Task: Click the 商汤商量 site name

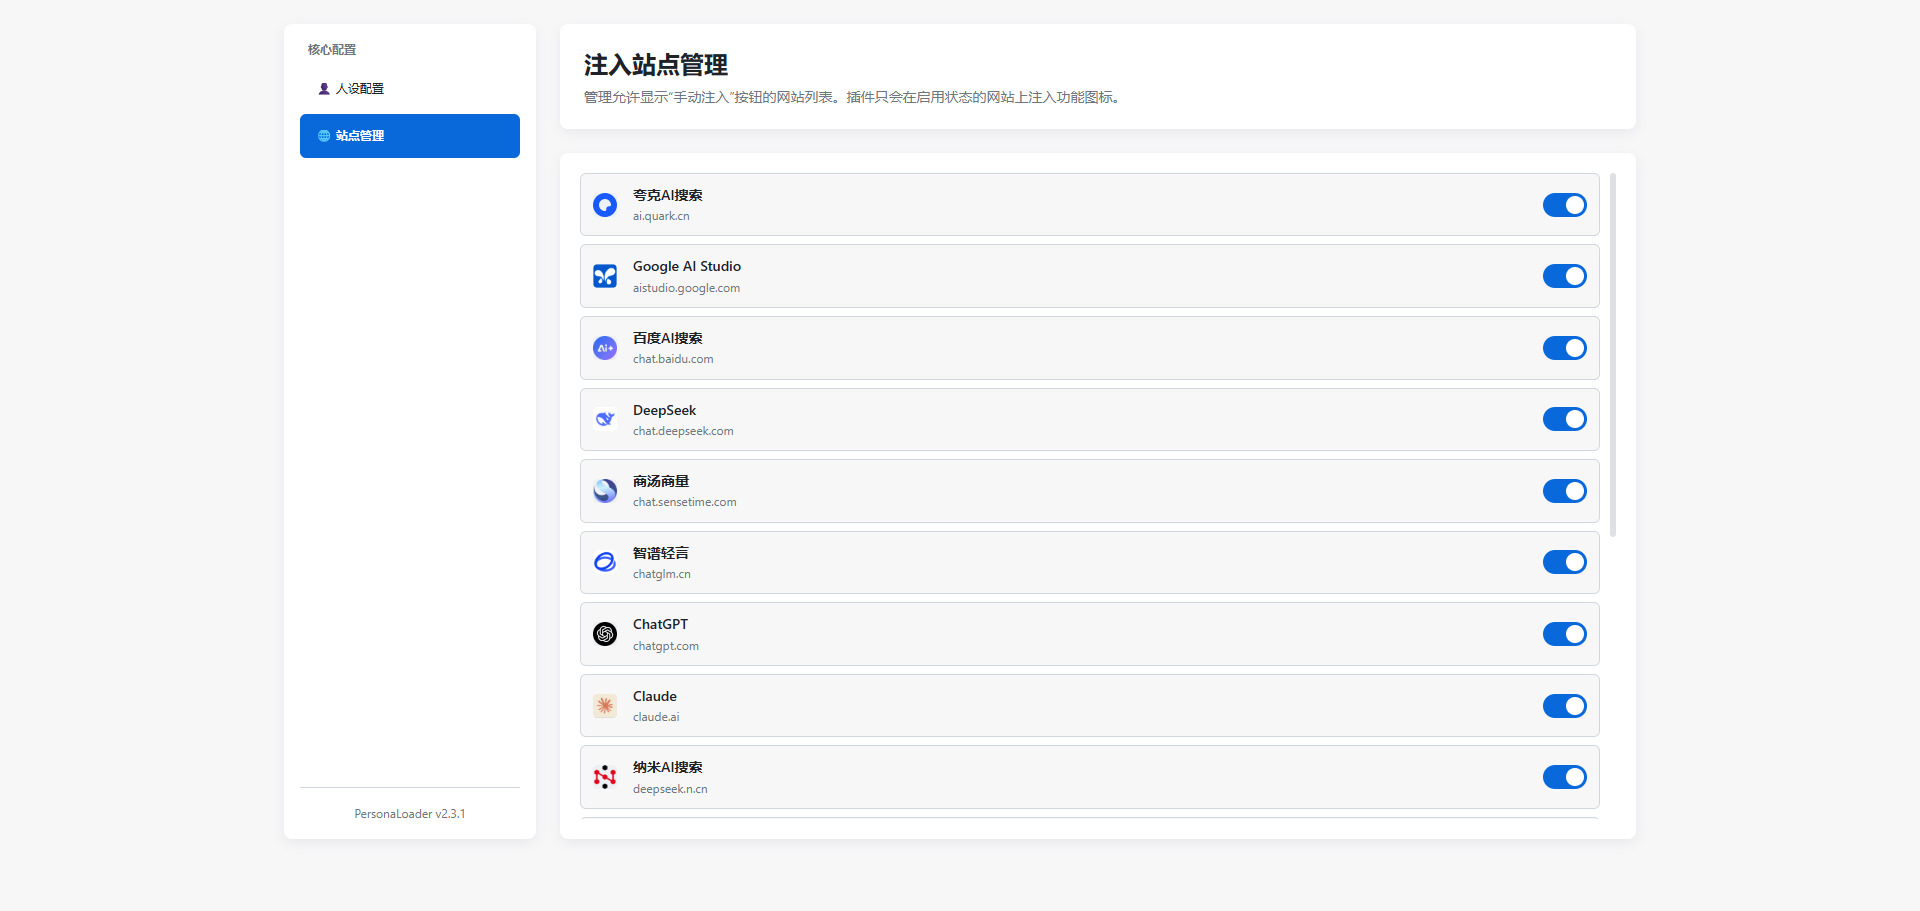Action: [x=661, y=481]
